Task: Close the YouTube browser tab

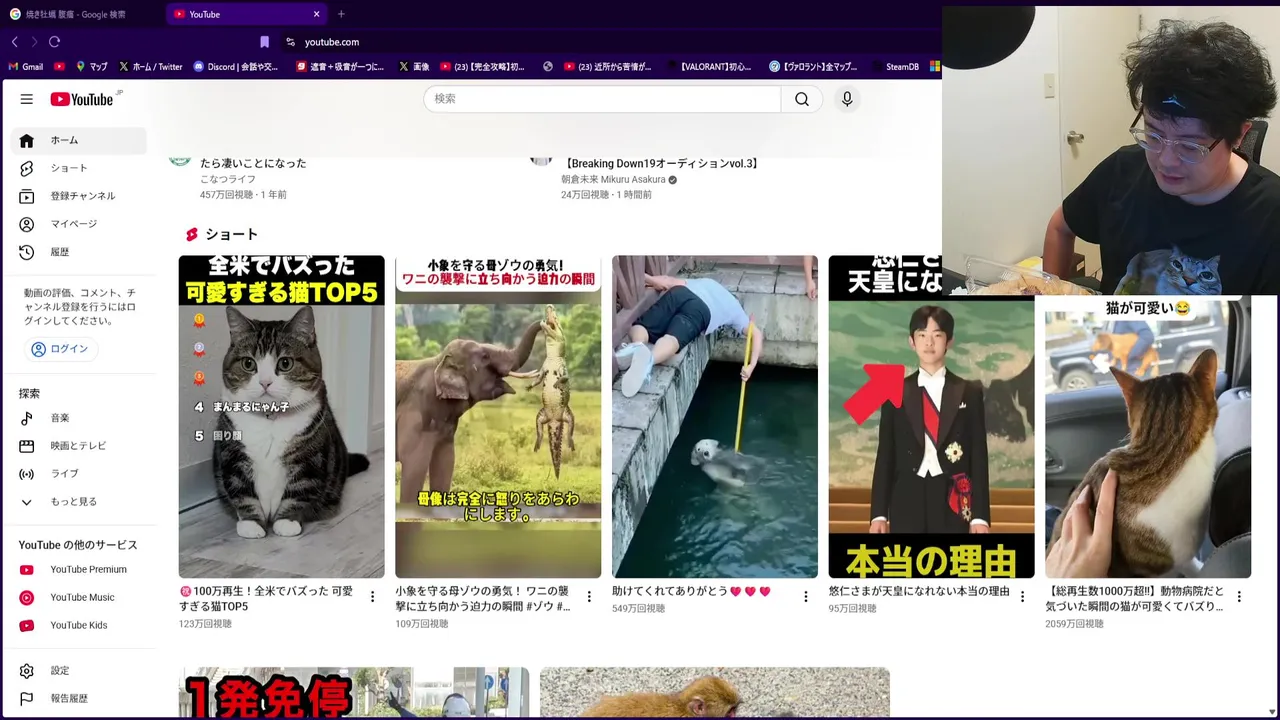Action: [316, 14]
